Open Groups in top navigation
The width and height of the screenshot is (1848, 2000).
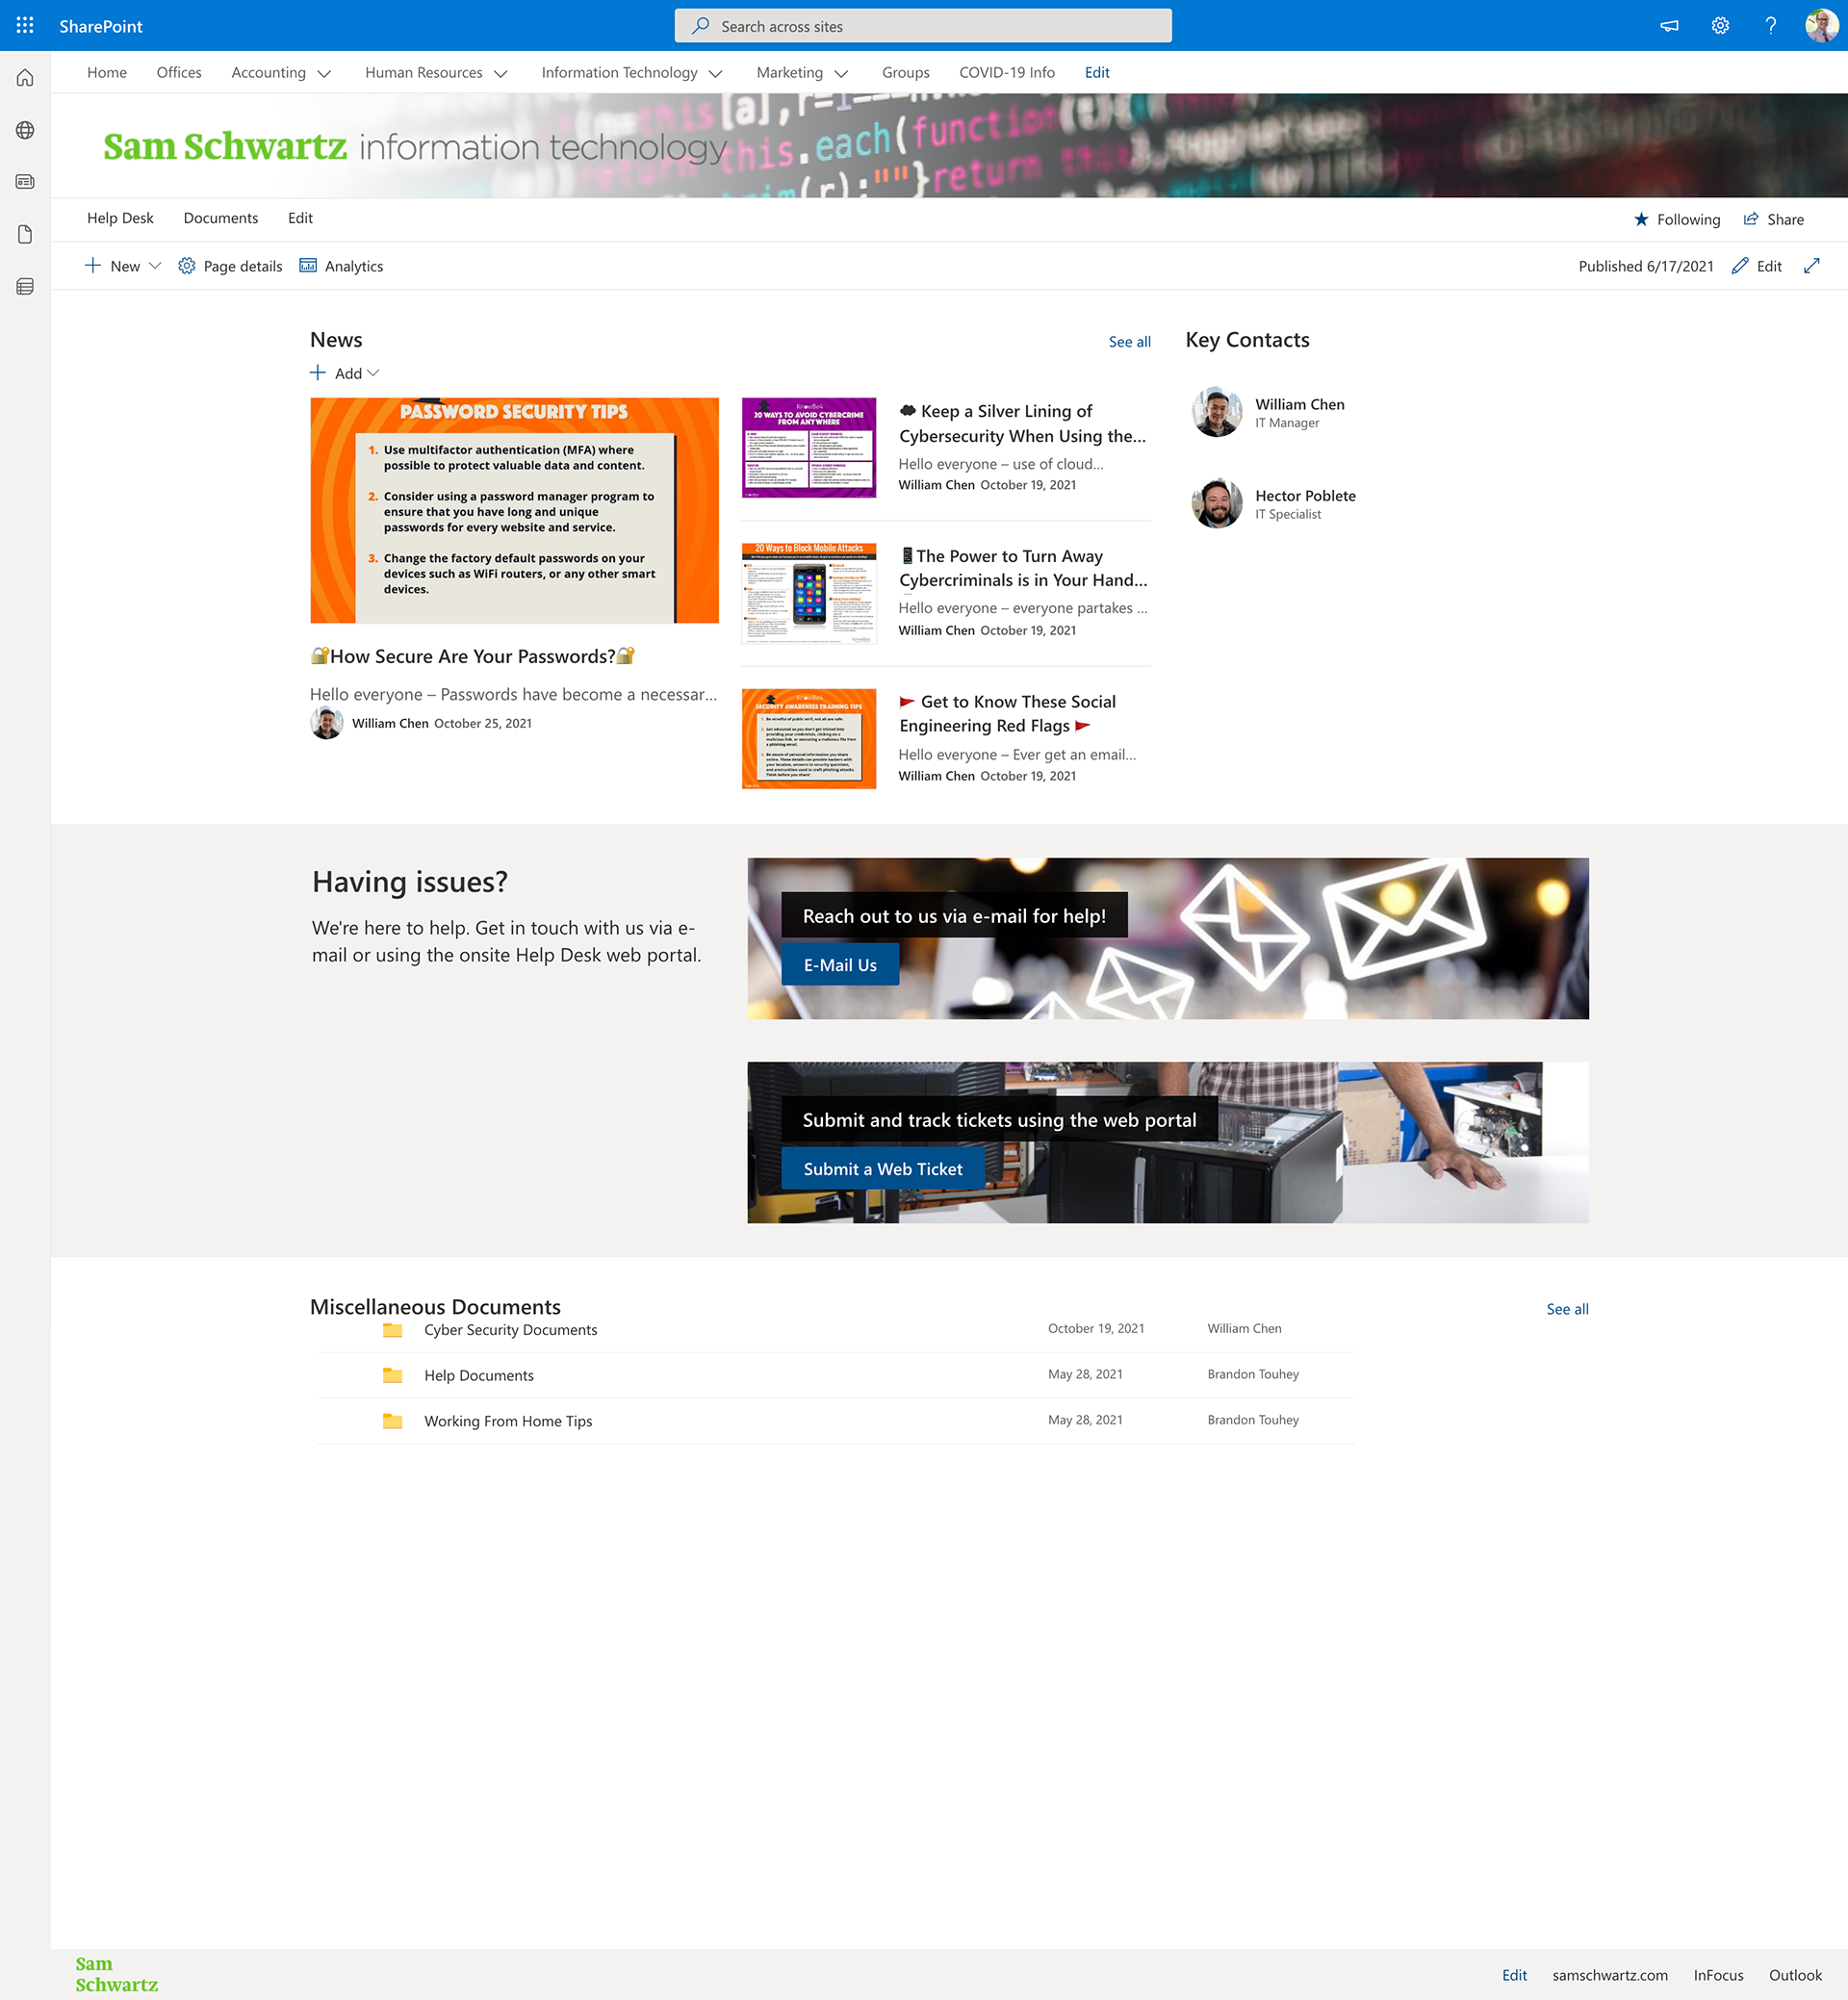point(905,73)
